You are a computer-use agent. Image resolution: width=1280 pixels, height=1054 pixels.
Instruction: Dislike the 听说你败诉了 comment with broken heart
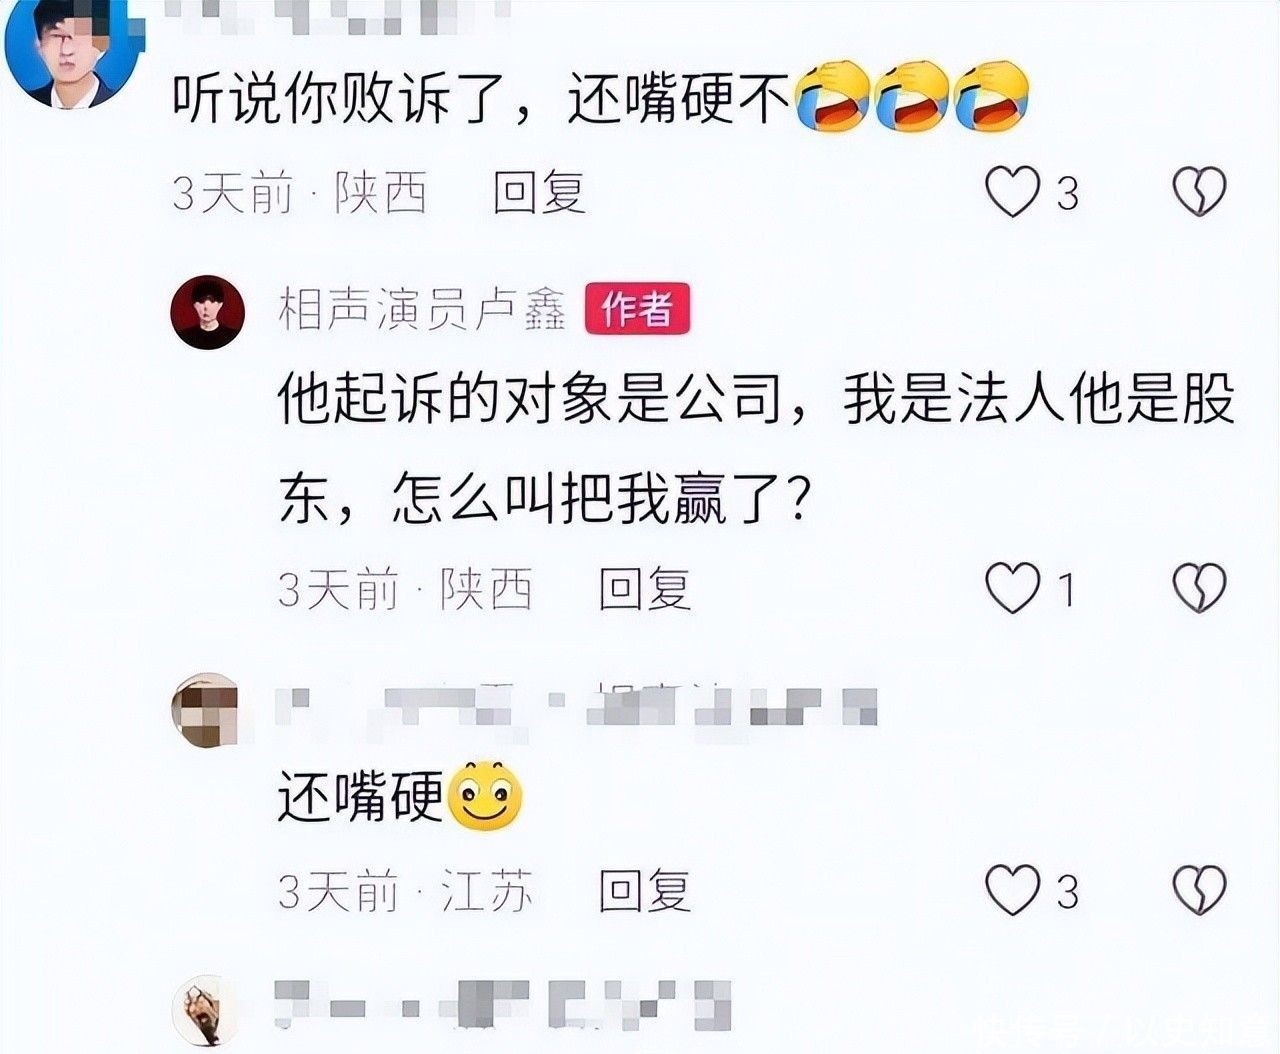tap(1199, 191)
